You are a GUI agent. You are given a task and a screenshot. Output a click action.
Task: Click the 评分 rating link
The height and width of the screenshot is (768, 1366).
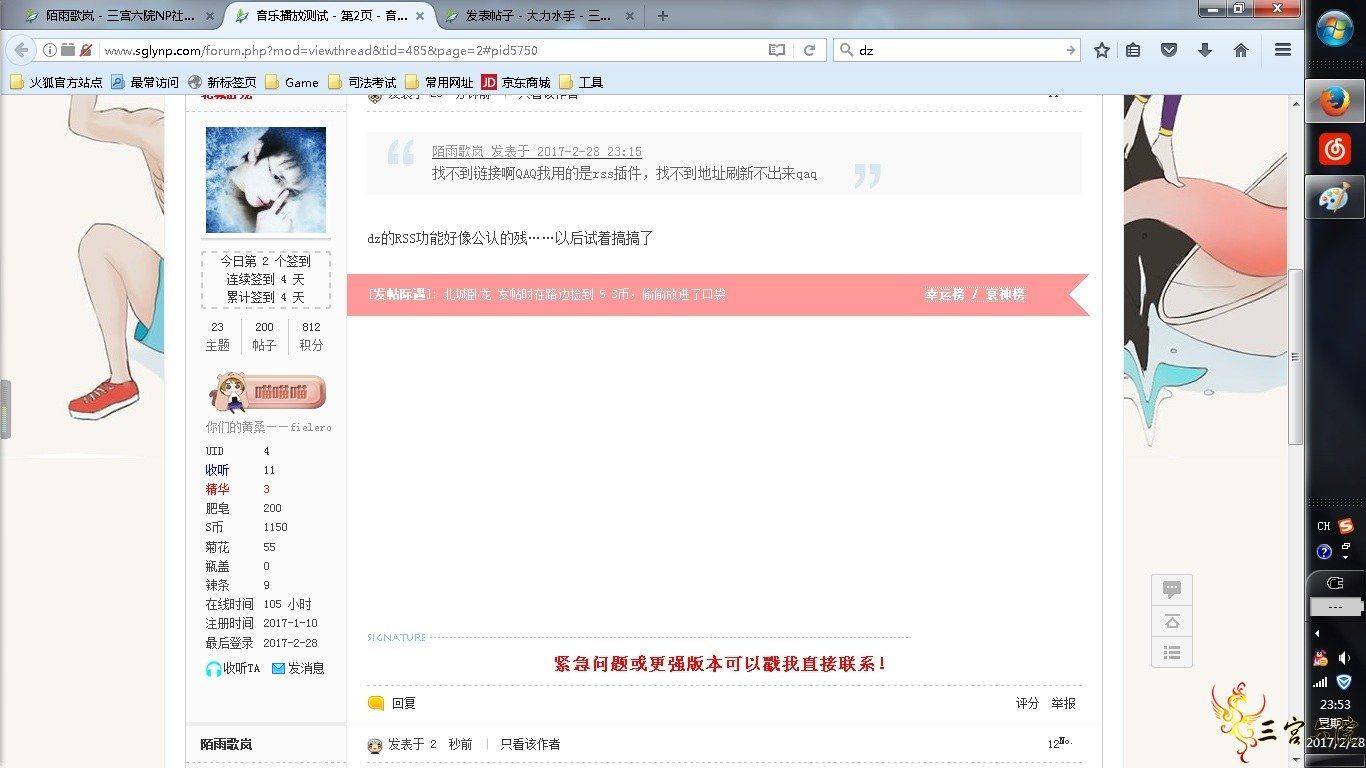pos(1027,703)
